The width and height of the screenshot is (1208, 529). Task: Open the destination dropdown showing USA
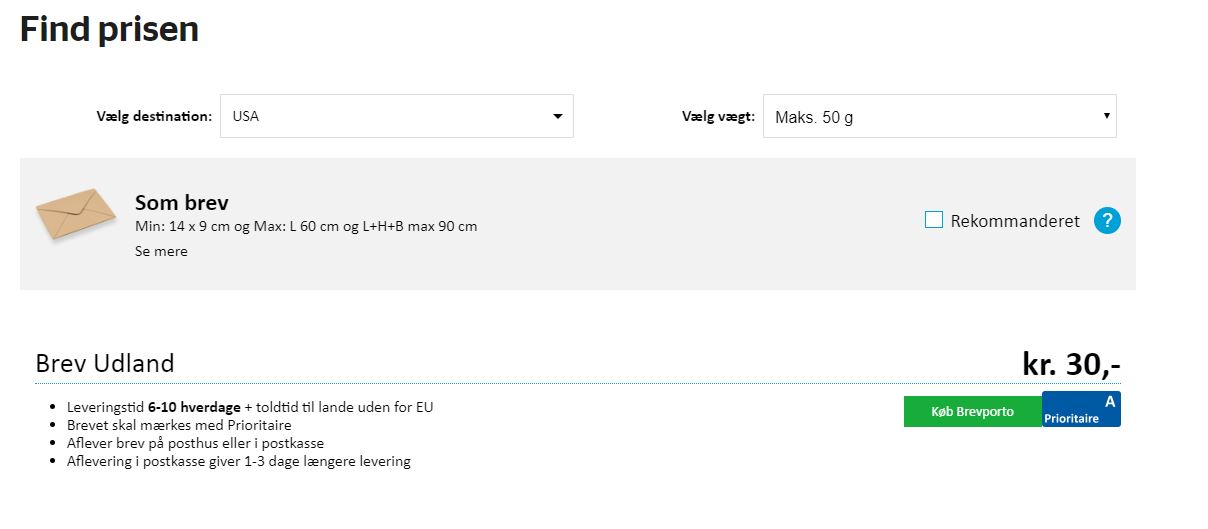pos(397,116)
